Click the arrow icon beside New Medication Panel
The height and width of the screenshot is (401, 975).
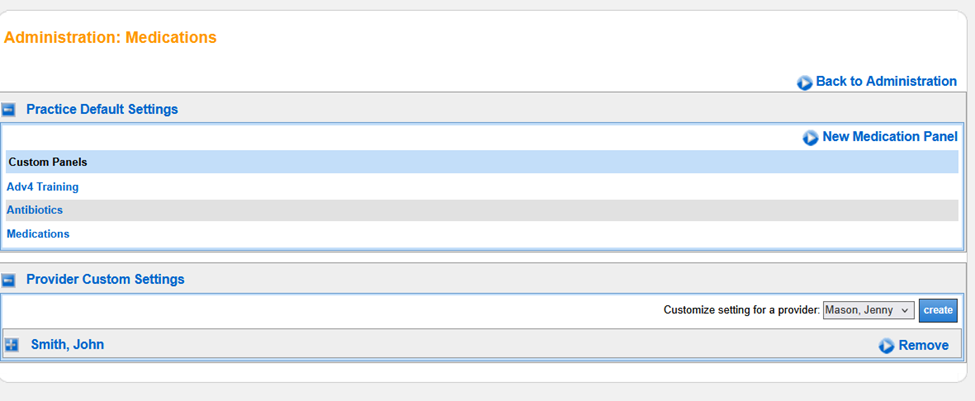[811, 138]
